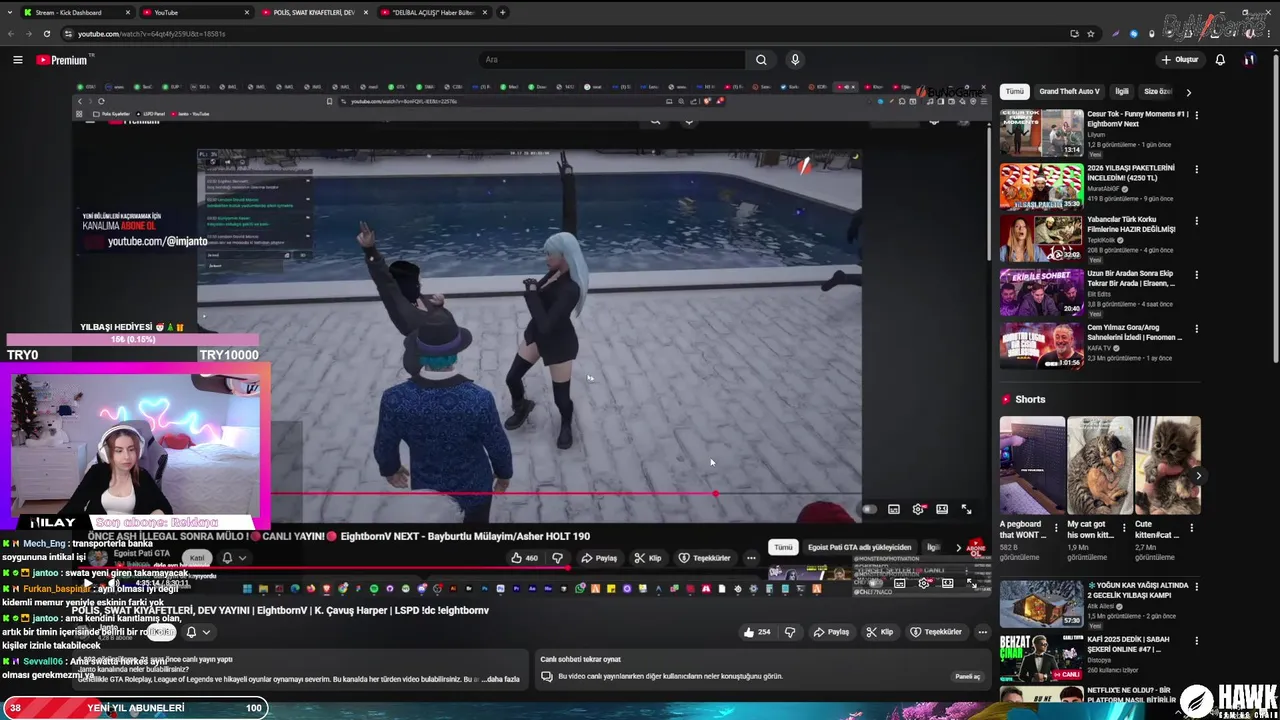Screen dimensions: 1280x720
Task: Switch to DELİBAL AÇILIŞI Haber Bülteni tab
Action: coord(433,13)
